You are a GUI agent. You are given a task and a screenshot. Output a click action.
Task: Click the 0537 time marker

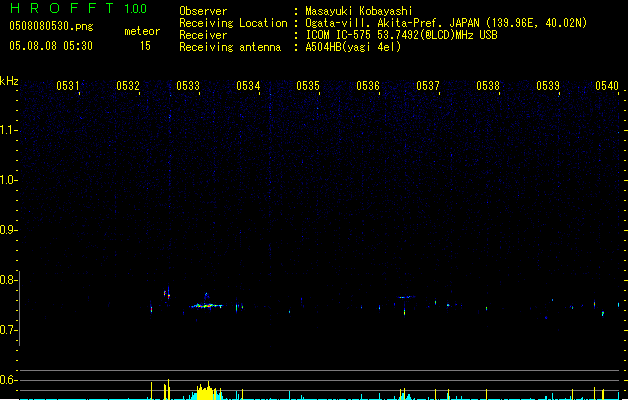[428, 86]
